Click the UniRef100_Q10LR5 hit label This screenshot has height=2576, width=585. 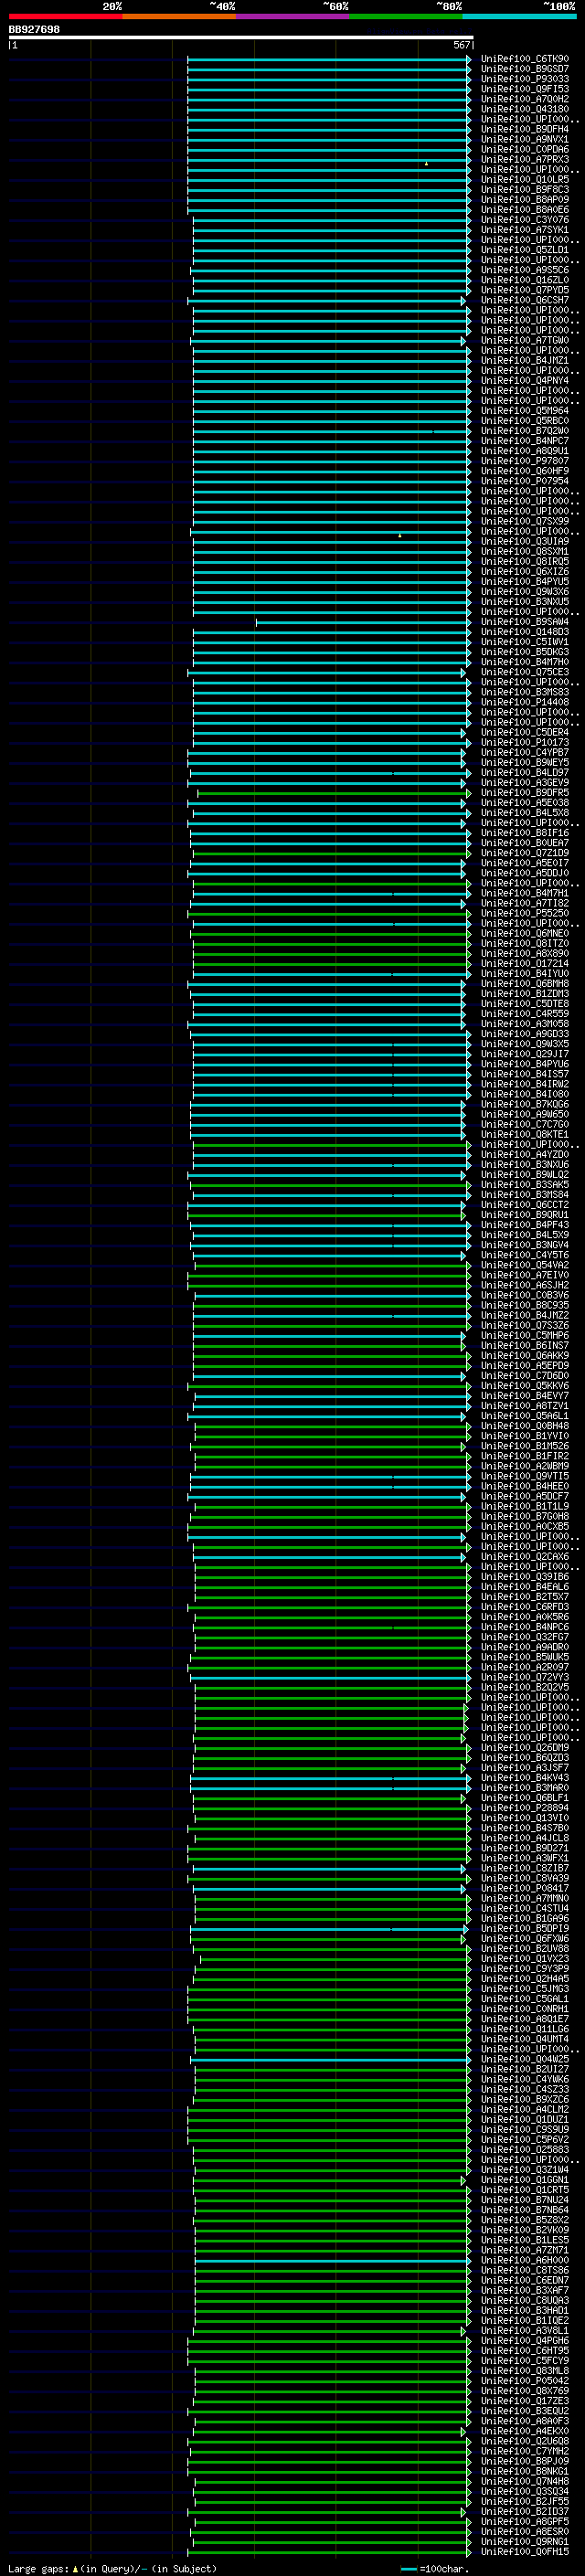pyautogui.click(x=524, y=179)
